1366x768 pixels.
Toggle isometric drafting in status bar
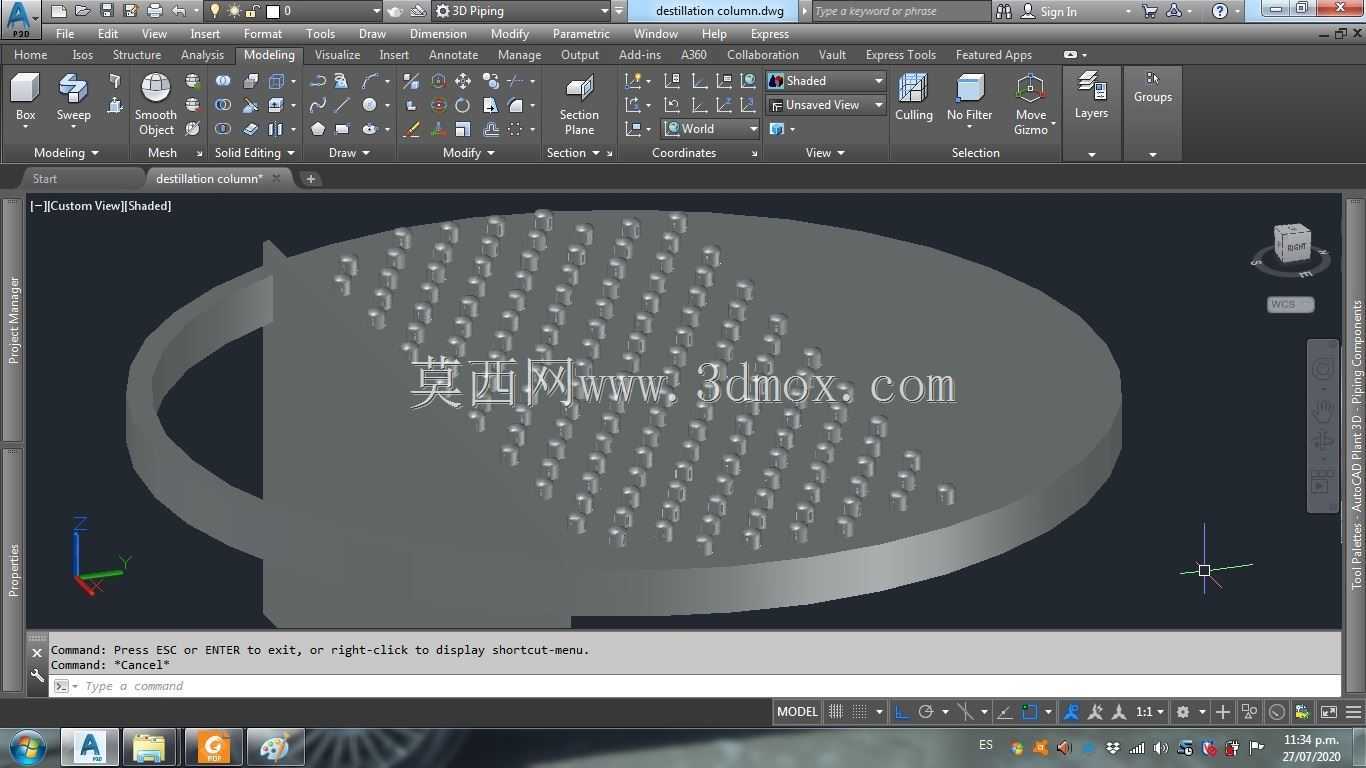point(965,712)
